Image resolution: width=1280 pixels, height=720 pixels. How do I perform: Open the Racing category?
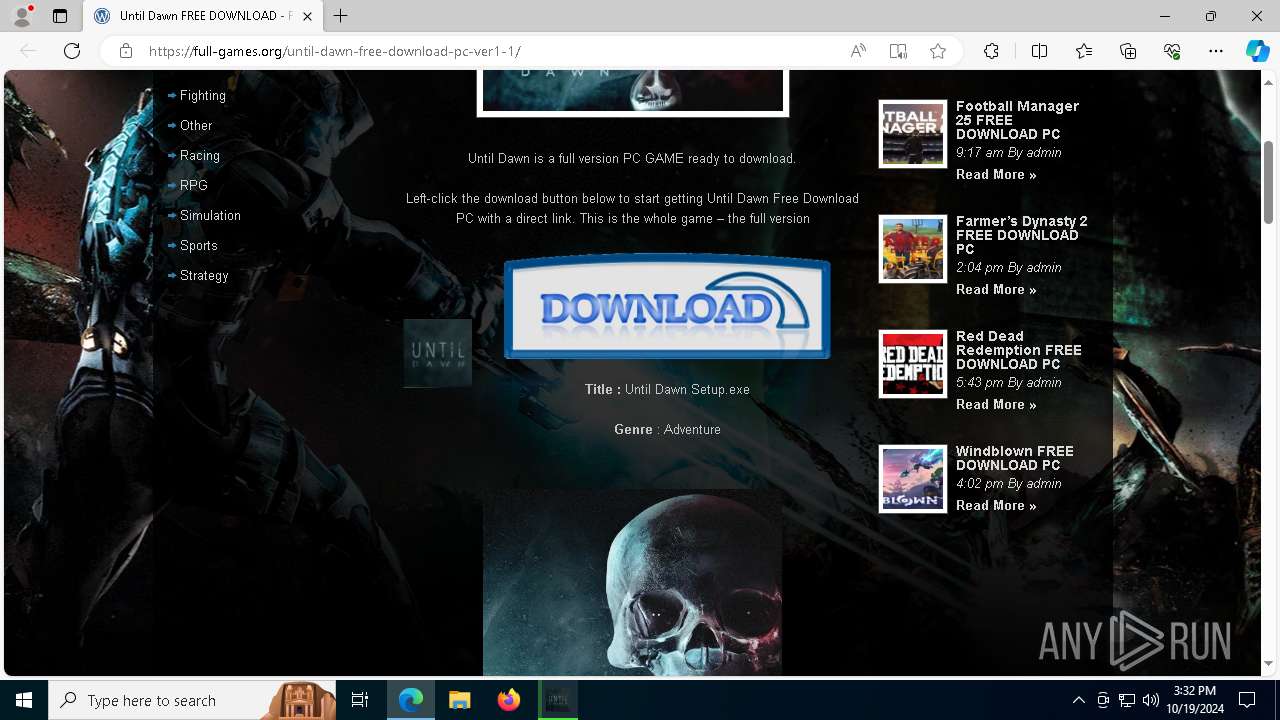click(200, 156)
